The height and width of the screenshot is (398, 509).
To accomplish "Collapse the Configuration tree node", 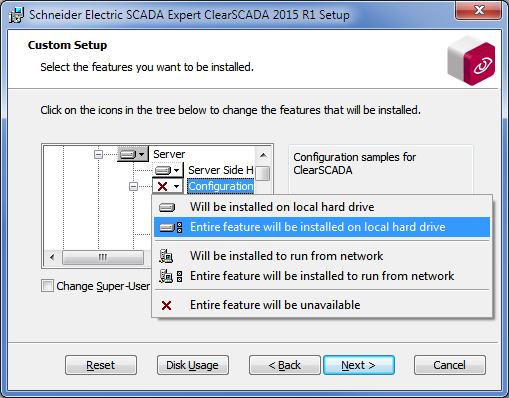I will click(x=133, y=186).
